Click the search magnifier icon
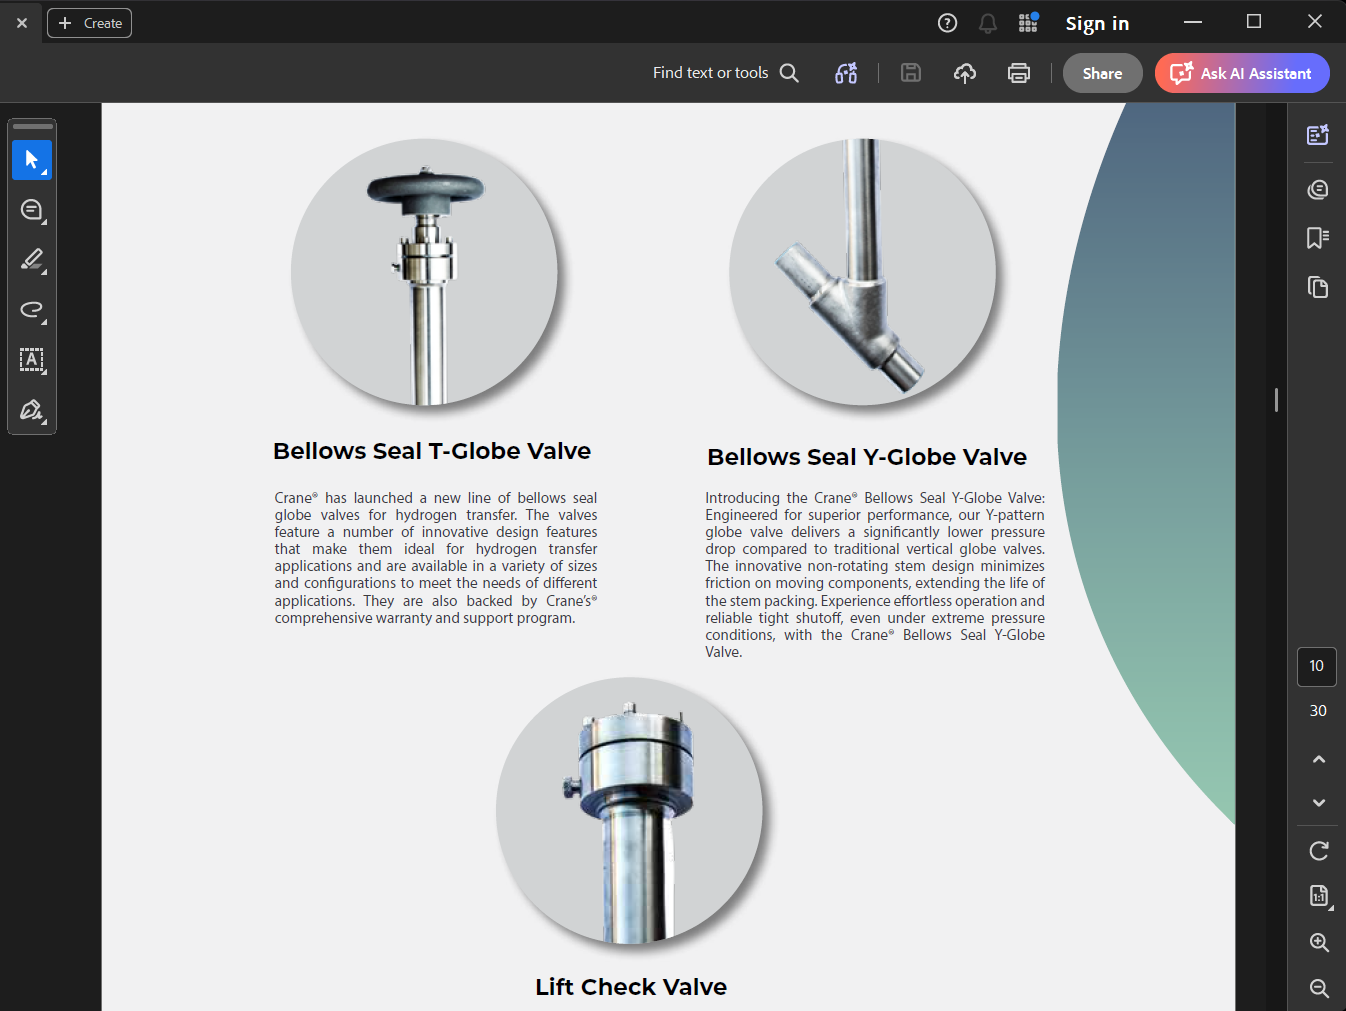1346x1011 pixels. coord(789,73)
